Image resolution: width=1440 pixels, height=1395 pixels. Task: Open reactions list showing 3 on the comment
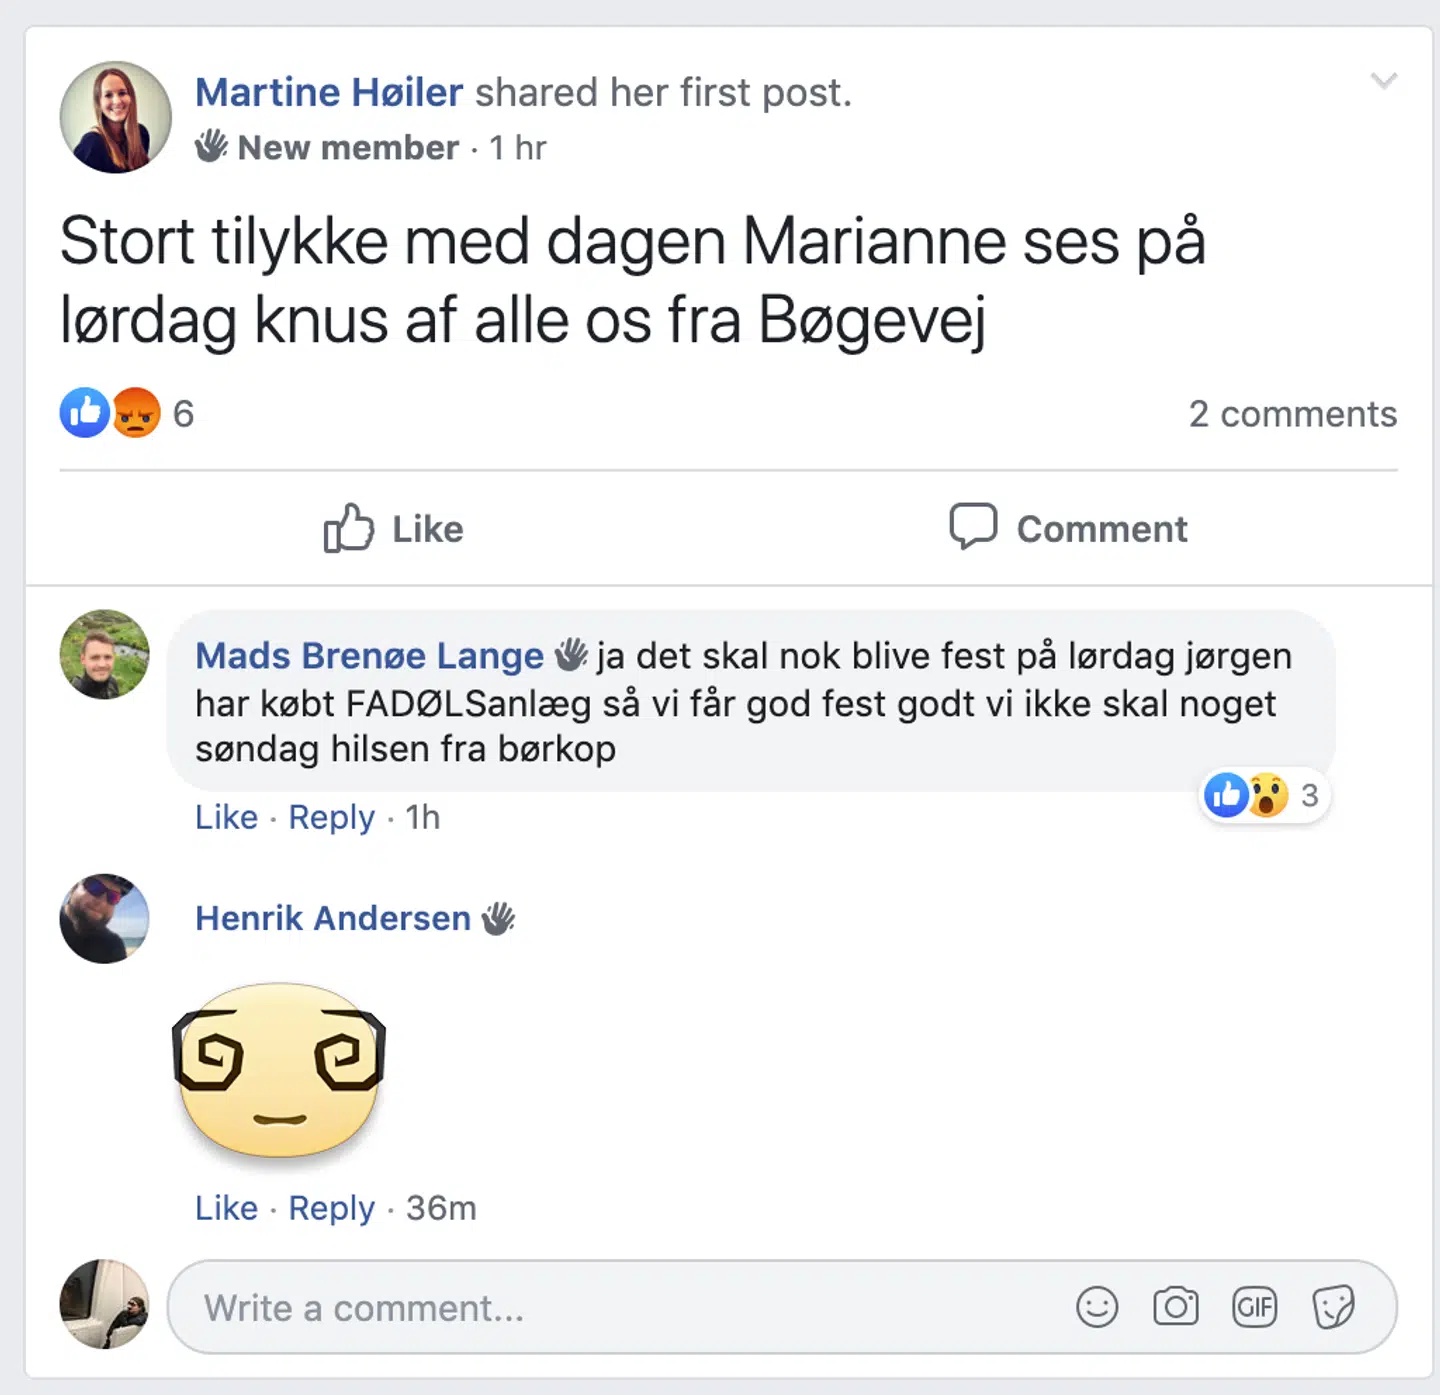[x=1310, y=796]
